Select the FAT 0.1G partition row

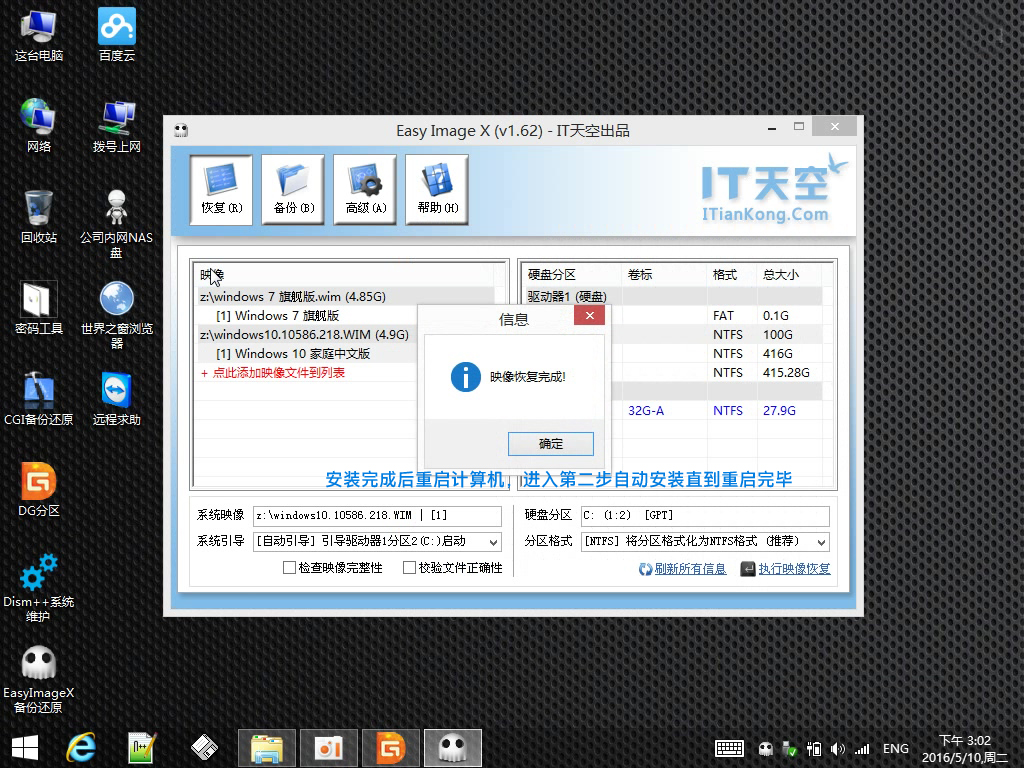point(718,315)
